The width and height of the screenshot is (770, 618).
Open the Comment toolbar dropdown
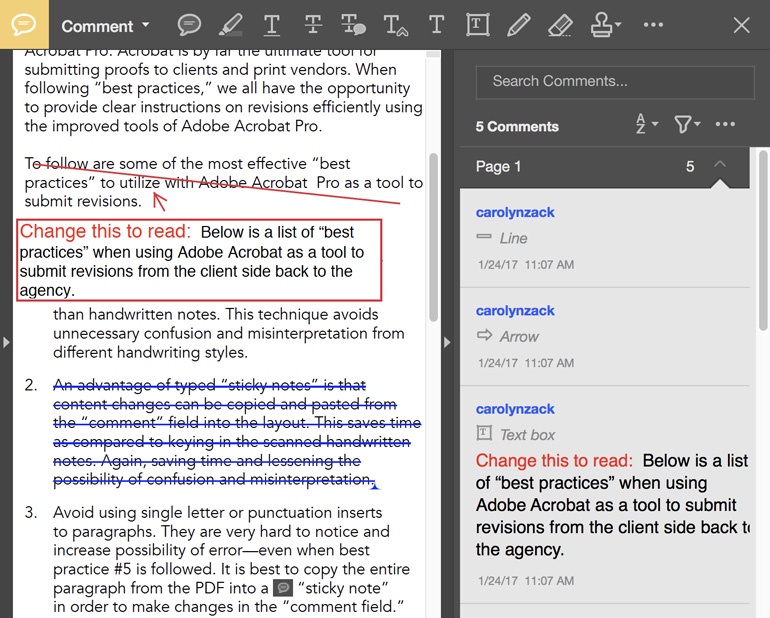point(105,26)
